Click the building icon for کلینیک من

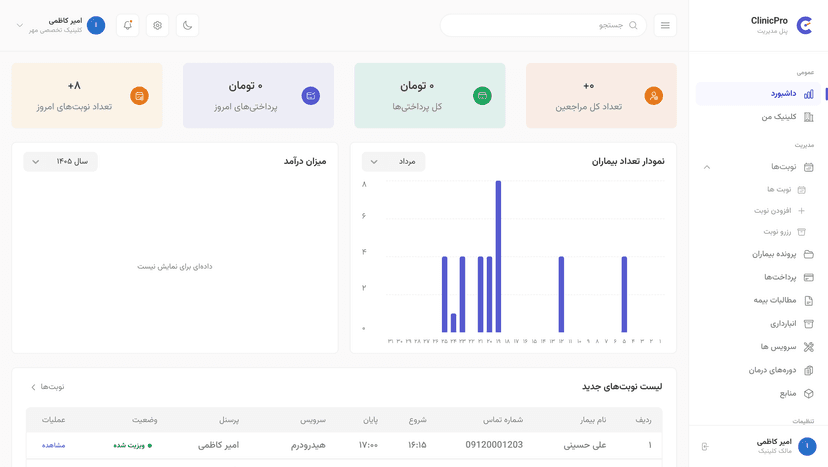808,117
